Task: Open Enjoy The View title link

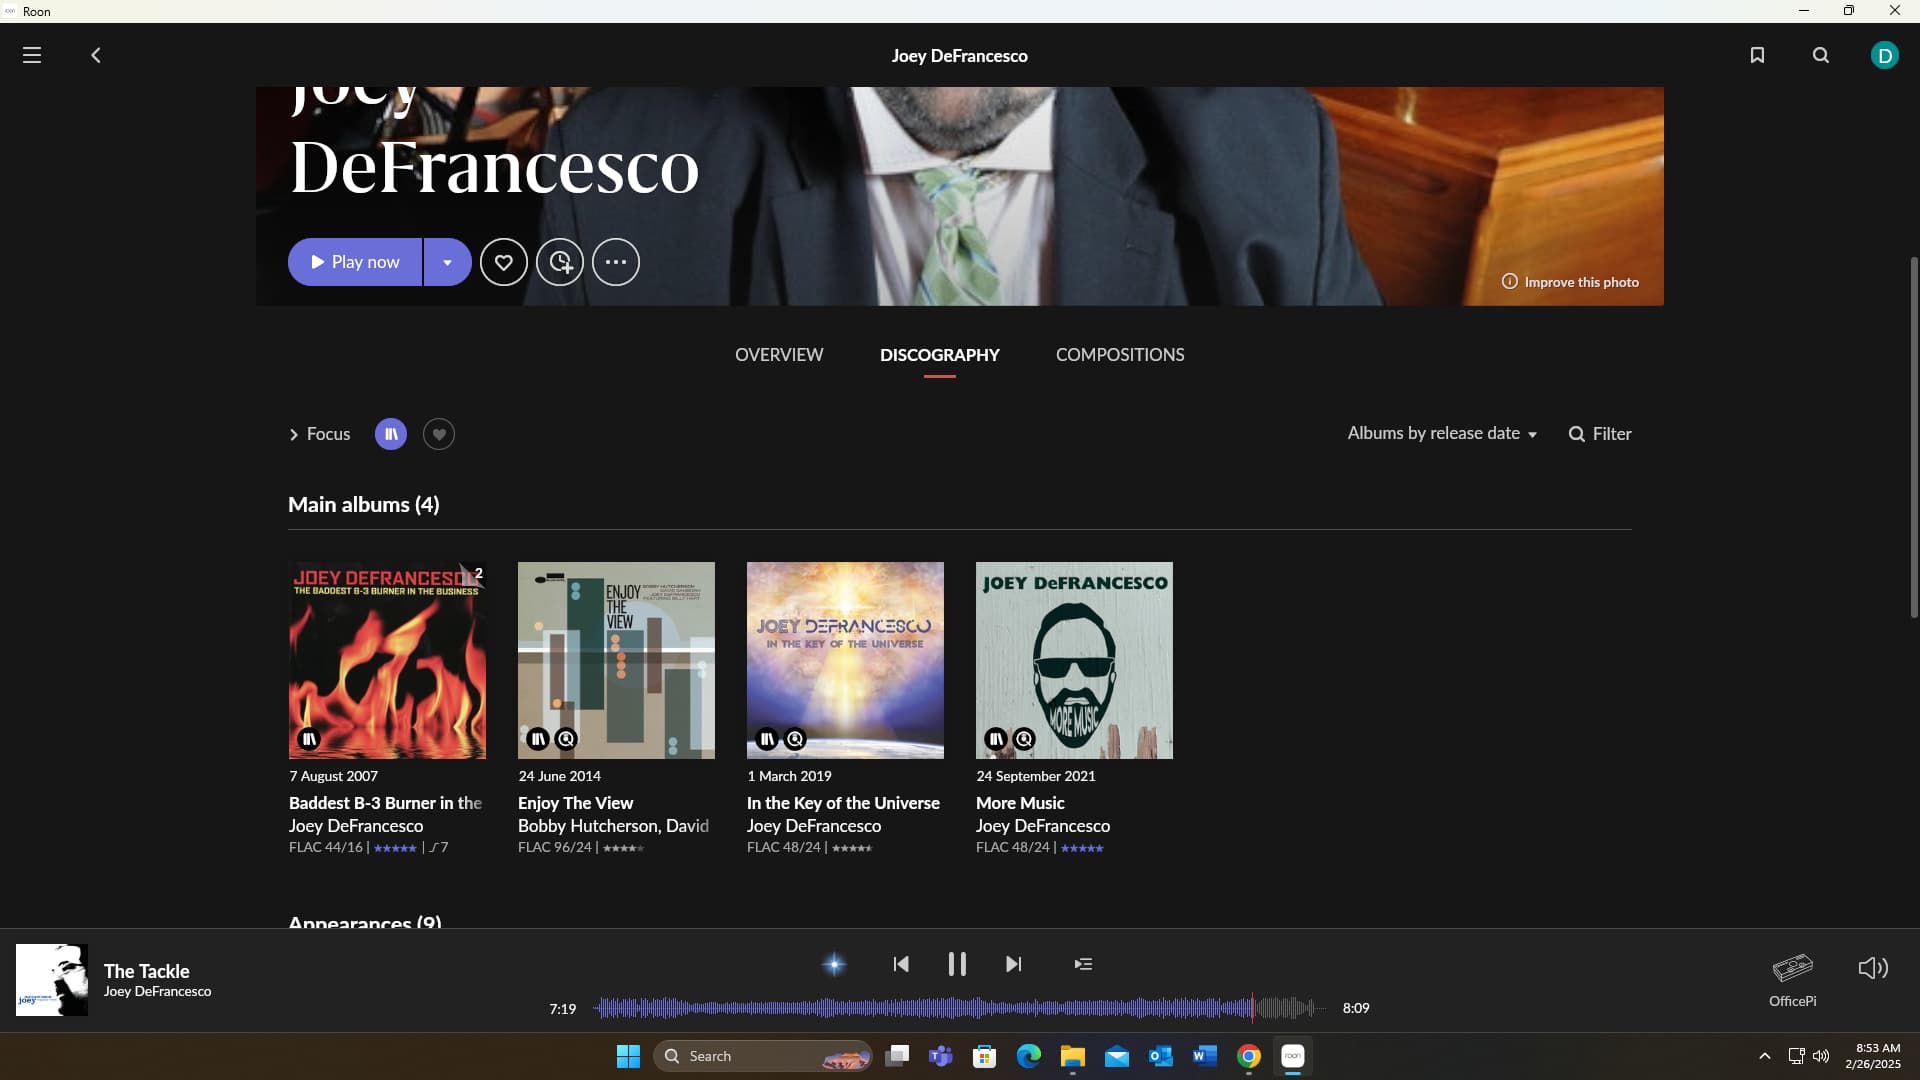Action: point(575,803)
